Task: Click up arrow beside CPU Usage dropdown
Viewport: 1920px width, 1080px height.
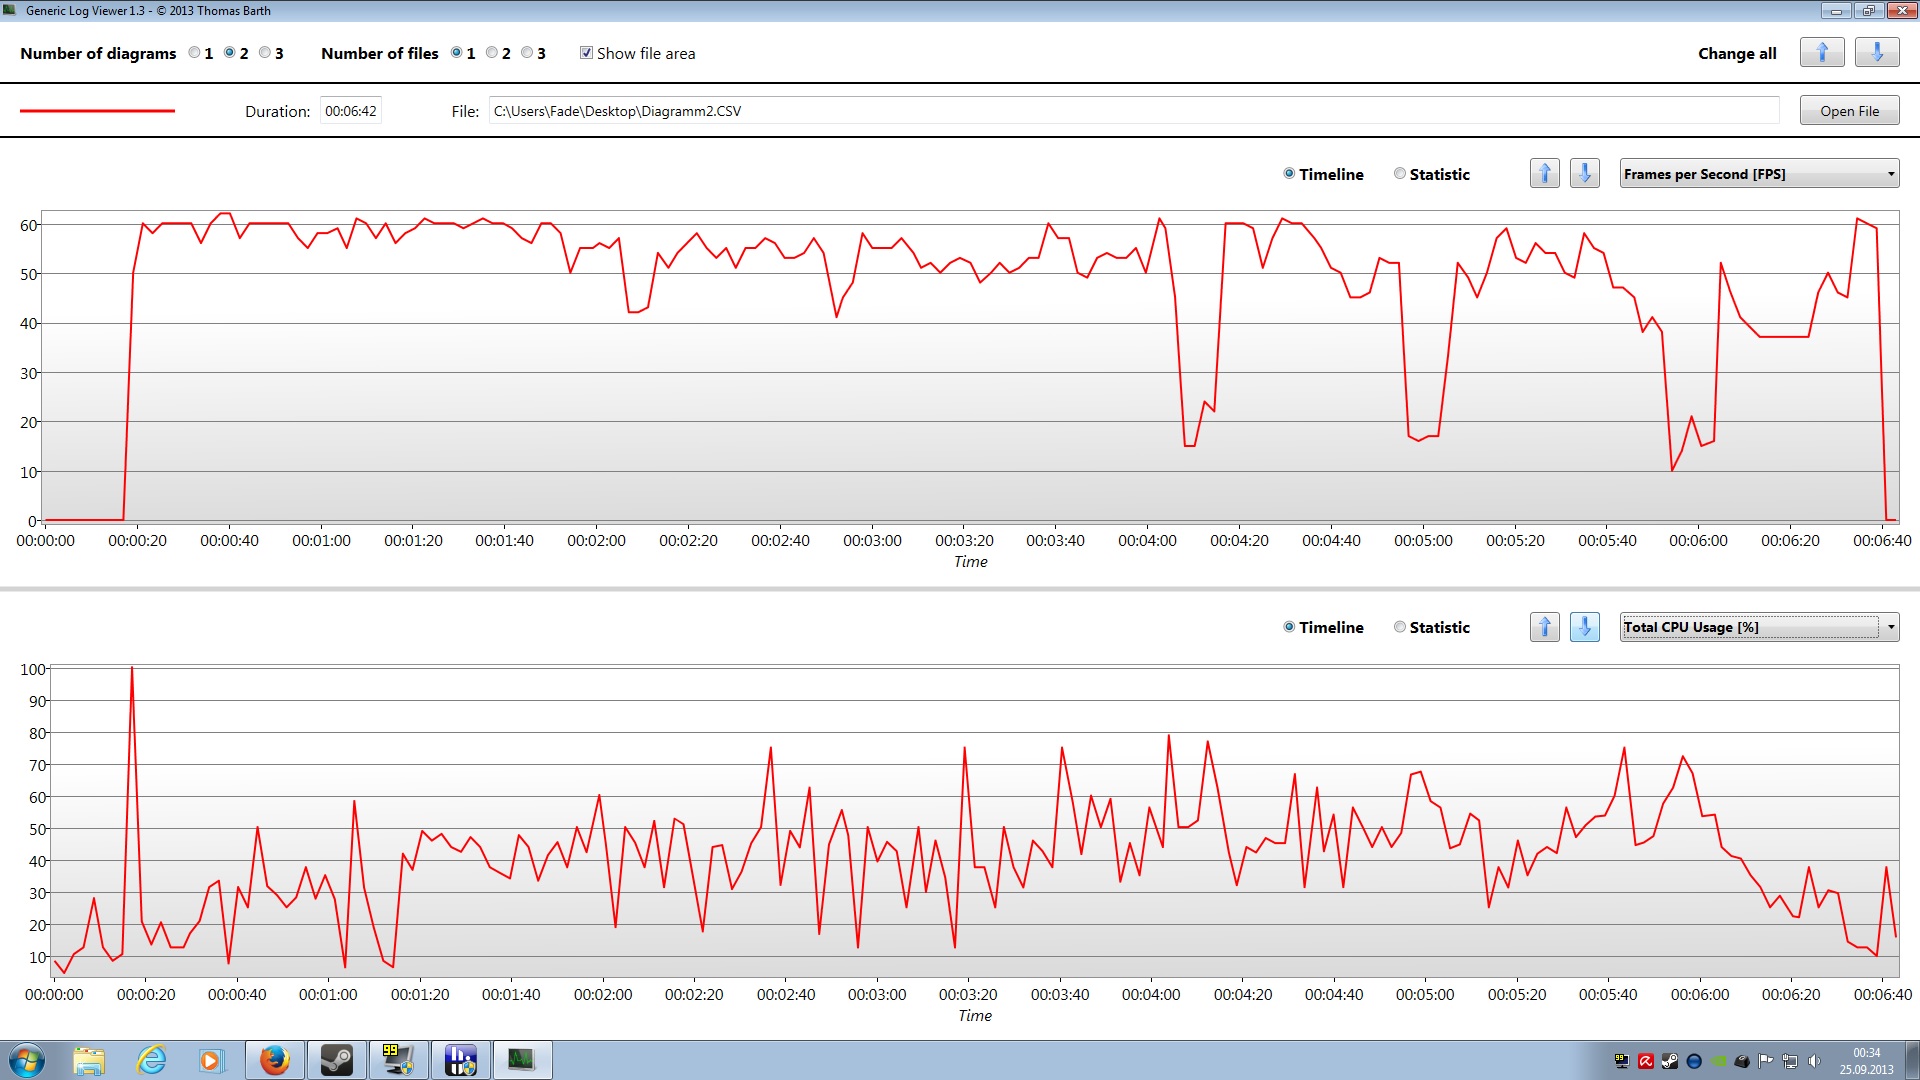Action: [1544, 627]
